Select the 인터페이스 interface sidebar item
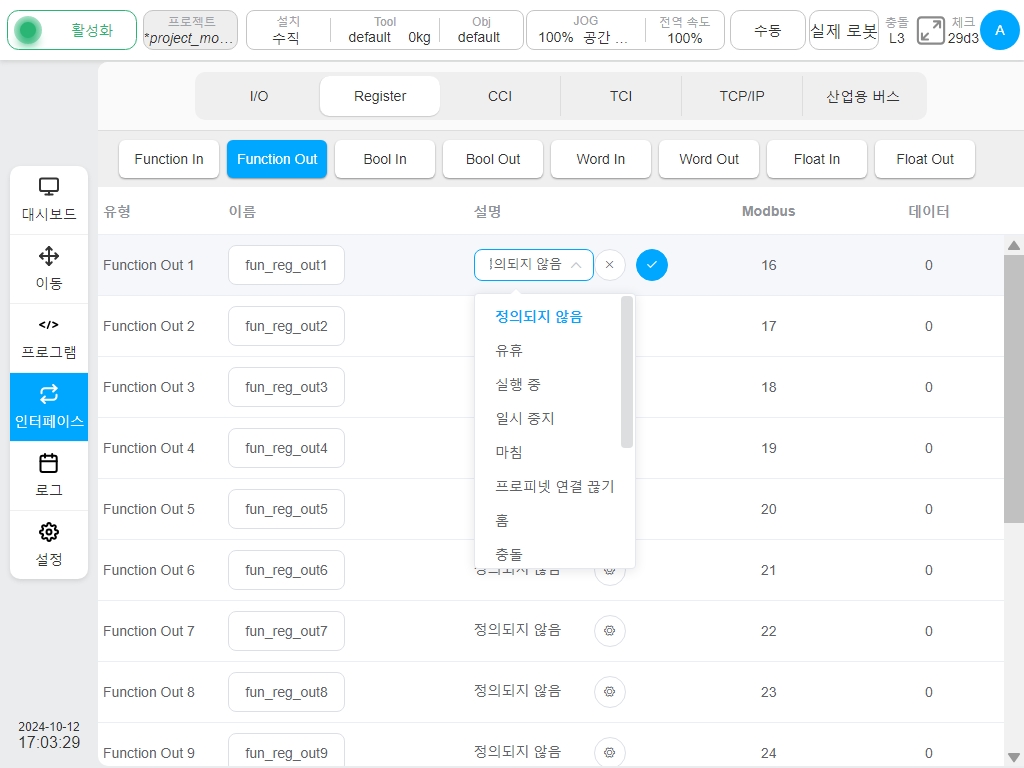The image size is (1024, 768). 49,407
